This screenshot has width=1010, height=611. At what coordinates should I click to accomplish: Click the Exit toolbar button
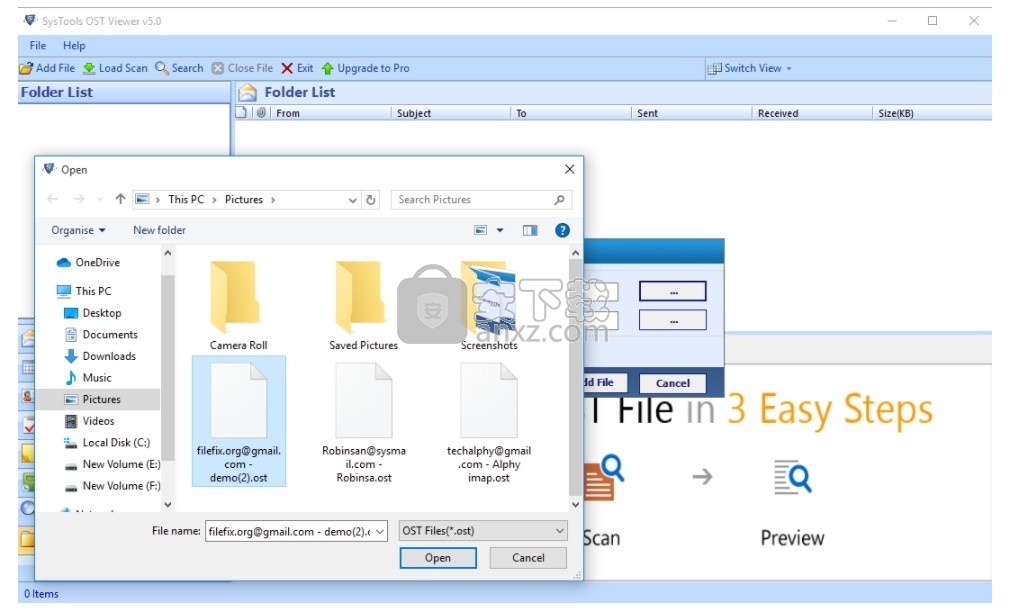pyautogui.click(x=298, y=68)
